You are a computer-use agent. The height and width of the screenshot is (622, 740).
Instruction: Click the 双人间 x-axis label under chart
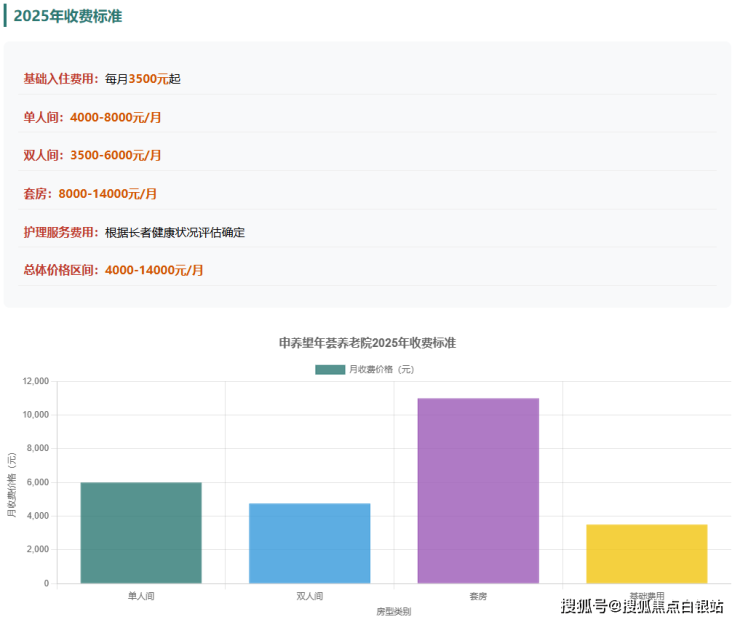click(x=309, y=596)
